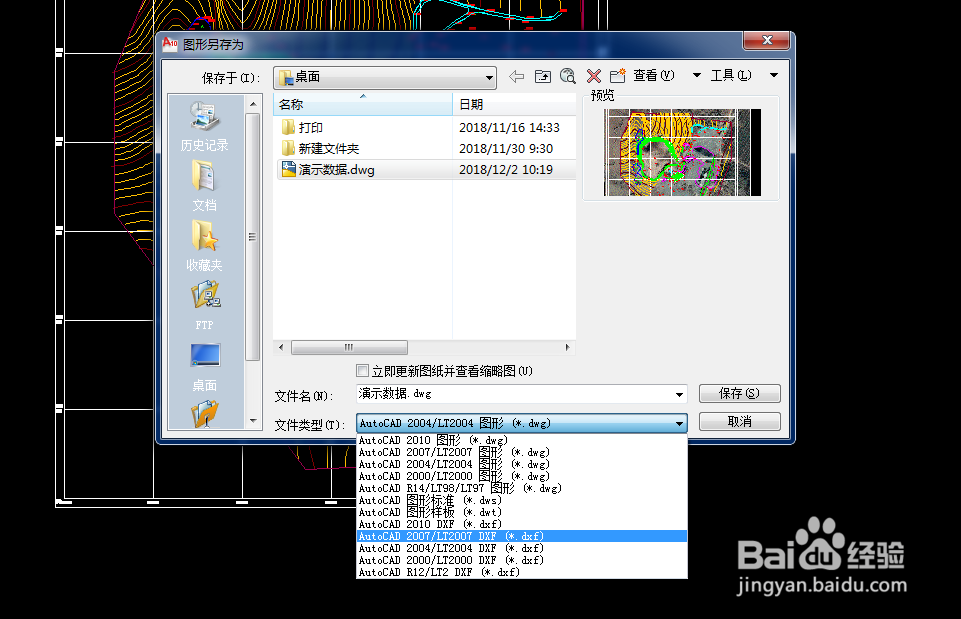Choose AutoCAD 2010 DXF option
Viewport: 961px width, 619px height.
(x=522, y=524)
